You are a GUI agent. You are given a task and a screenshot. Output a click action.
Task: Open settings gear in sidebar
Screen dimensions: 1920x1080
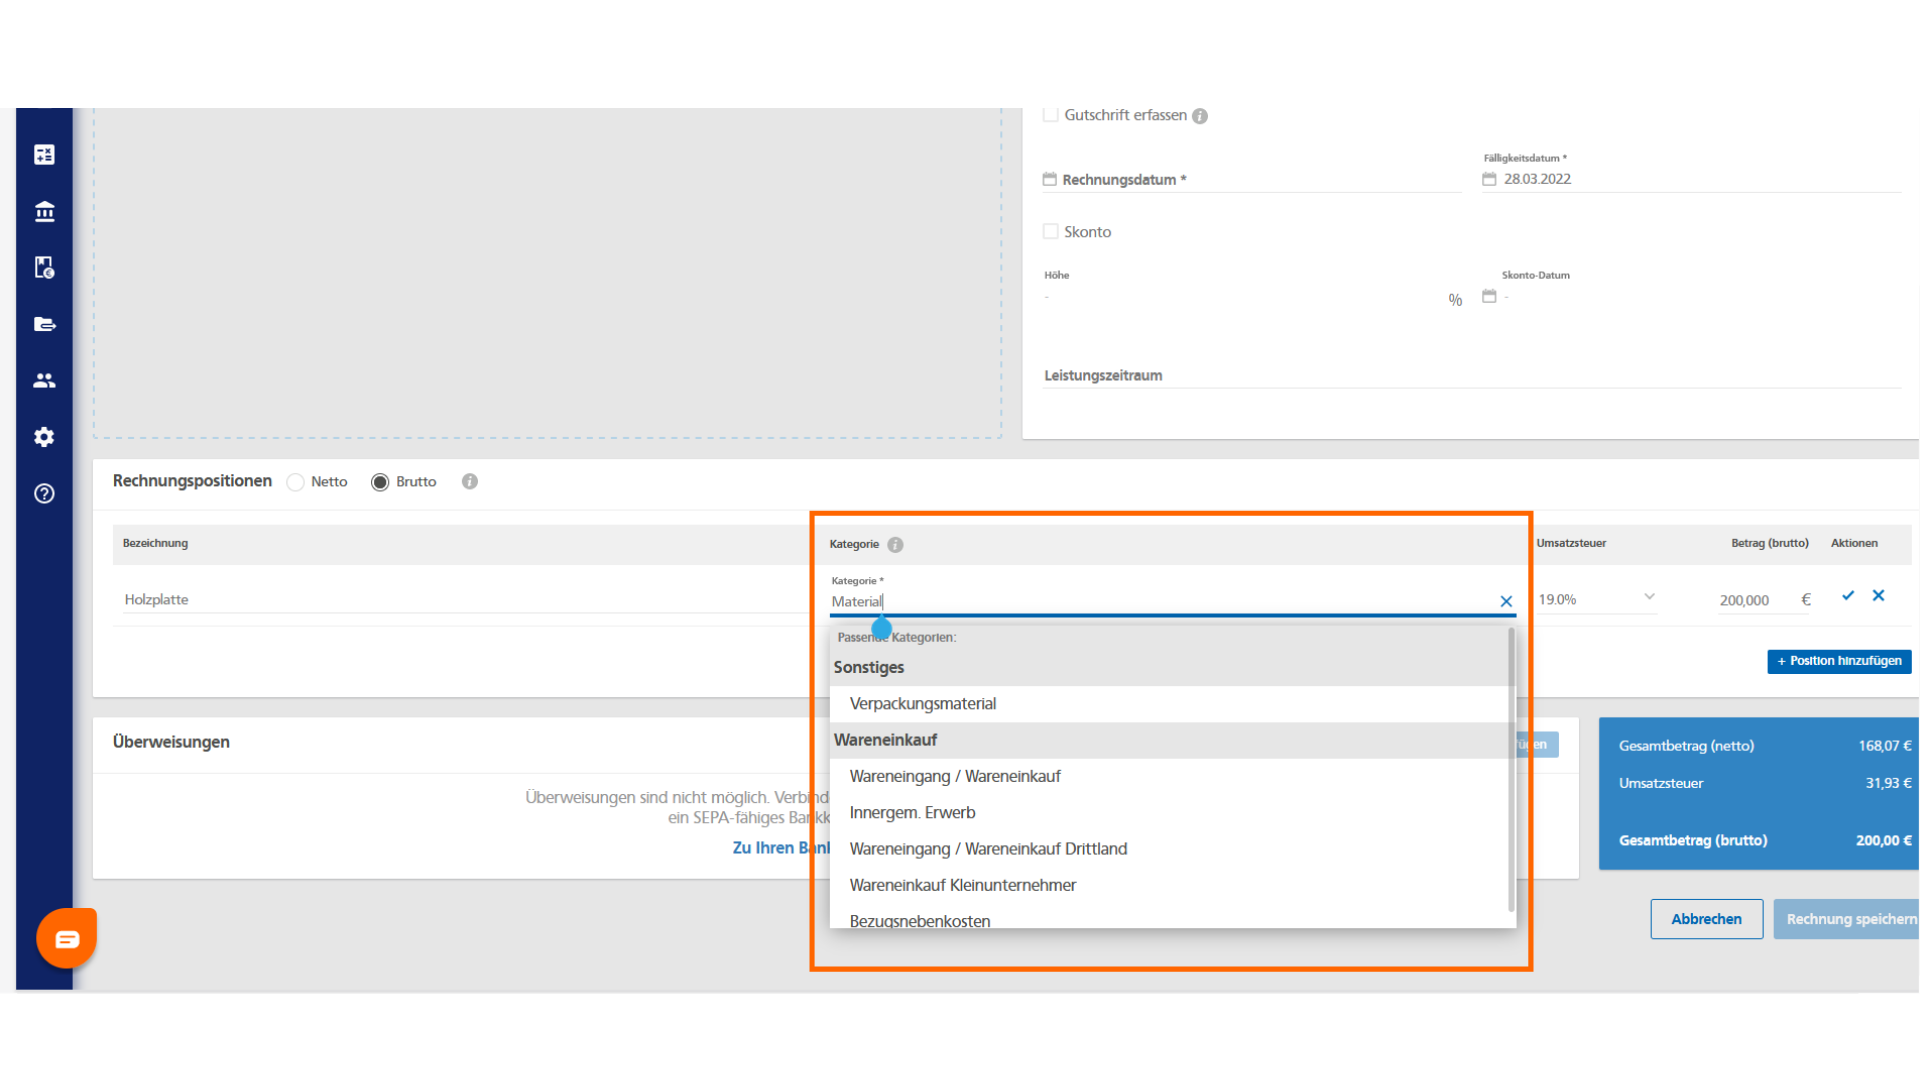(x=44, y=437)
